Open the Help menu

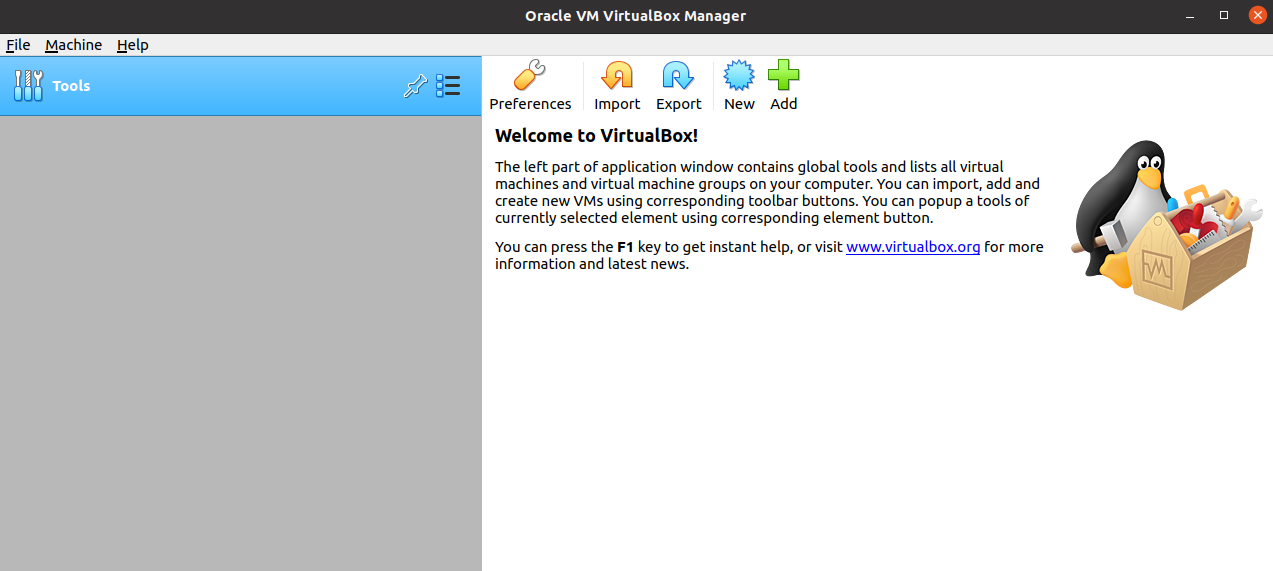click(x=132, y=45)
